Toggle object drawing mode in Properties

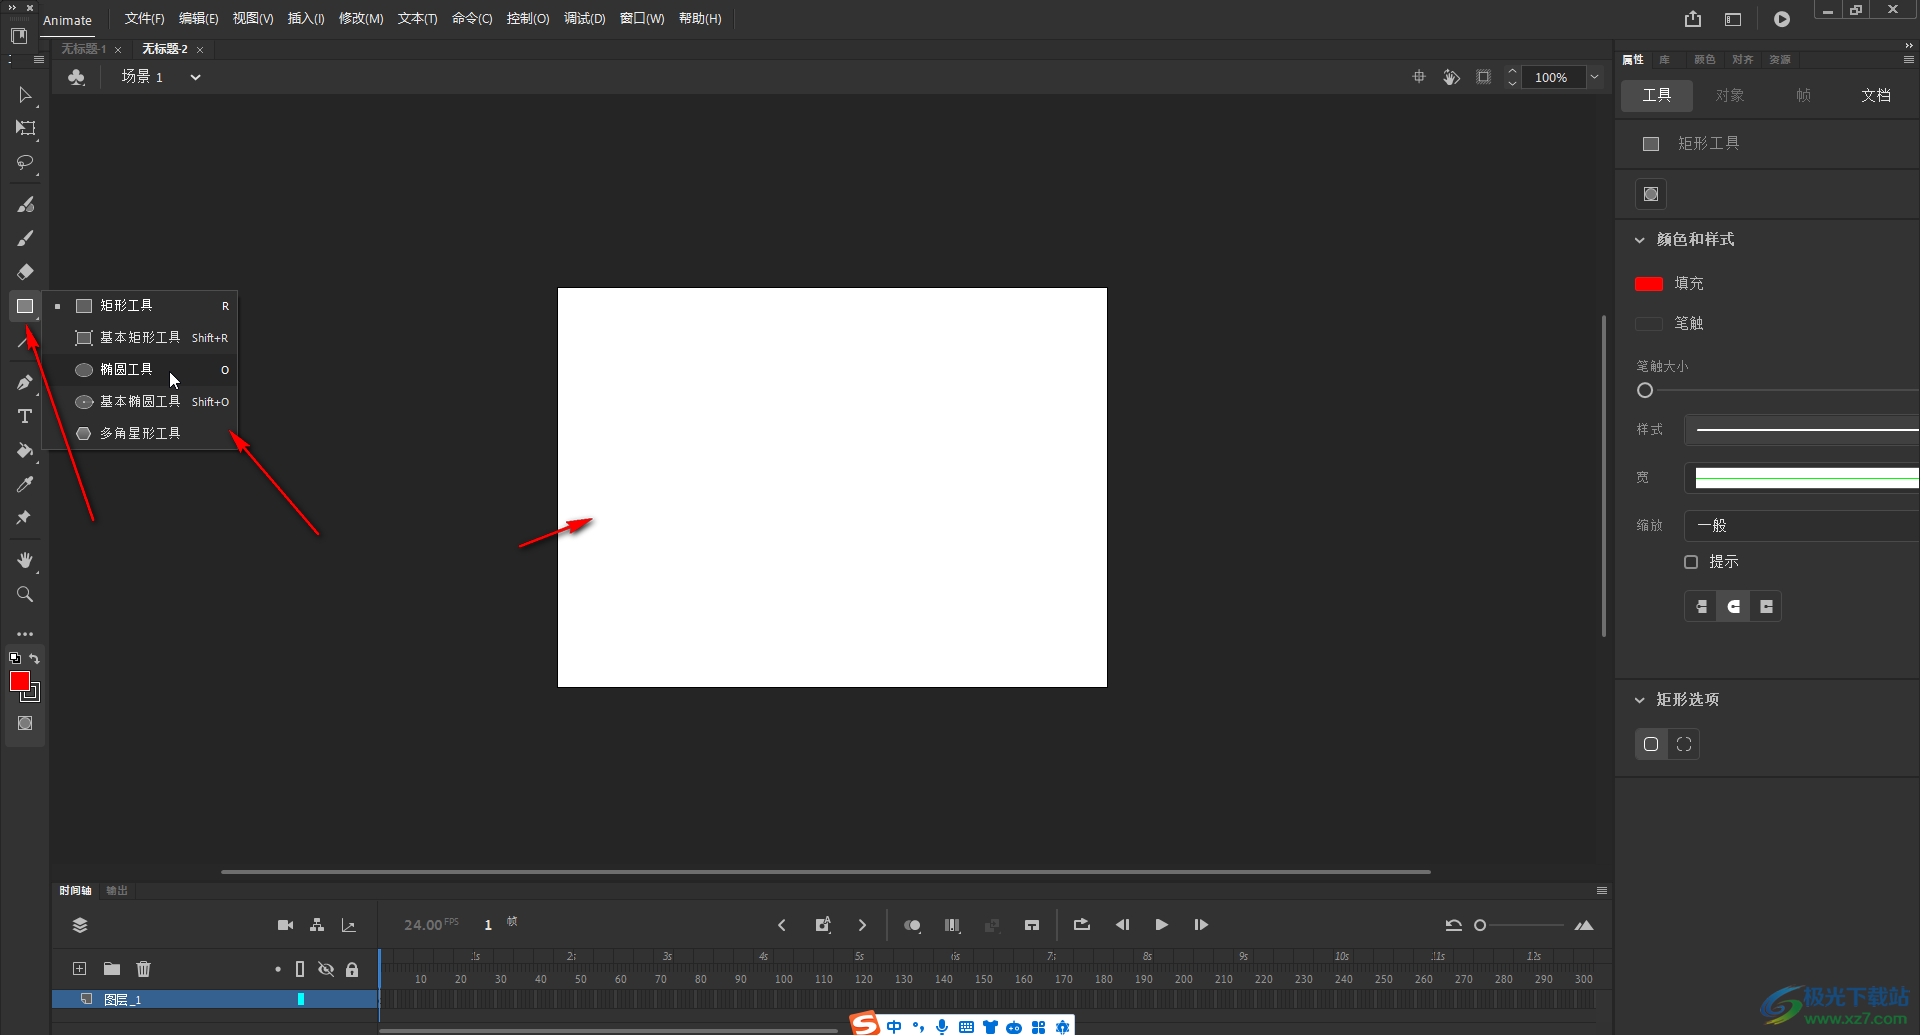pos(1651,194)
